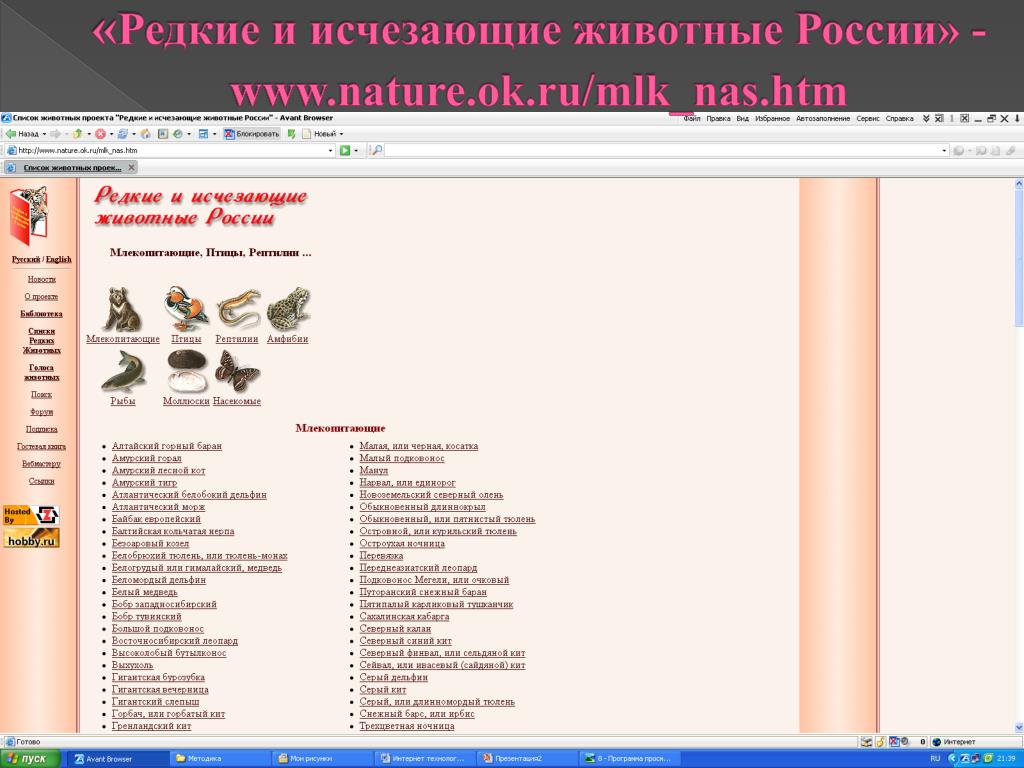Close the Список животных проек... tab

[x=131, y=168]
